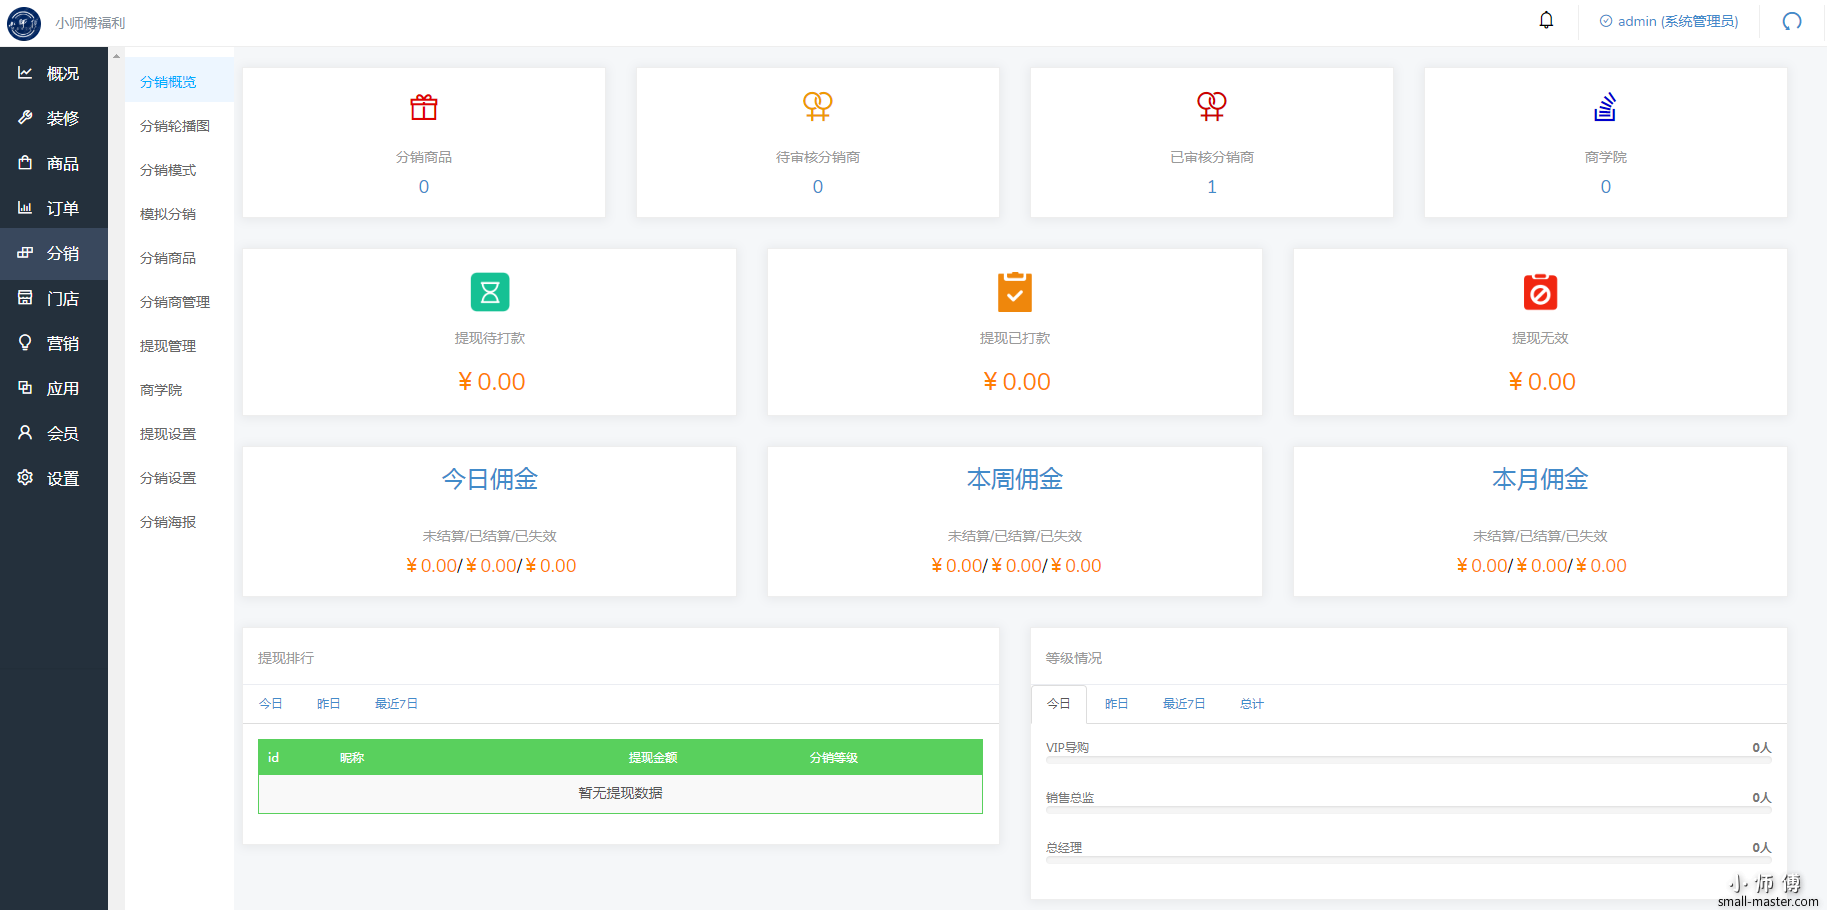Click the gift icon on 分销商品 card

424,106
